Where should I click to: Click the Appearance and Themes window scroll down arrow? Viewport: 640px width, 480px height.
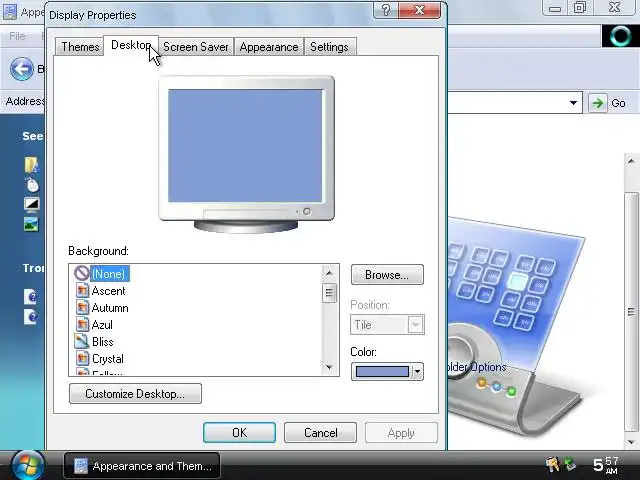[631, 442]
